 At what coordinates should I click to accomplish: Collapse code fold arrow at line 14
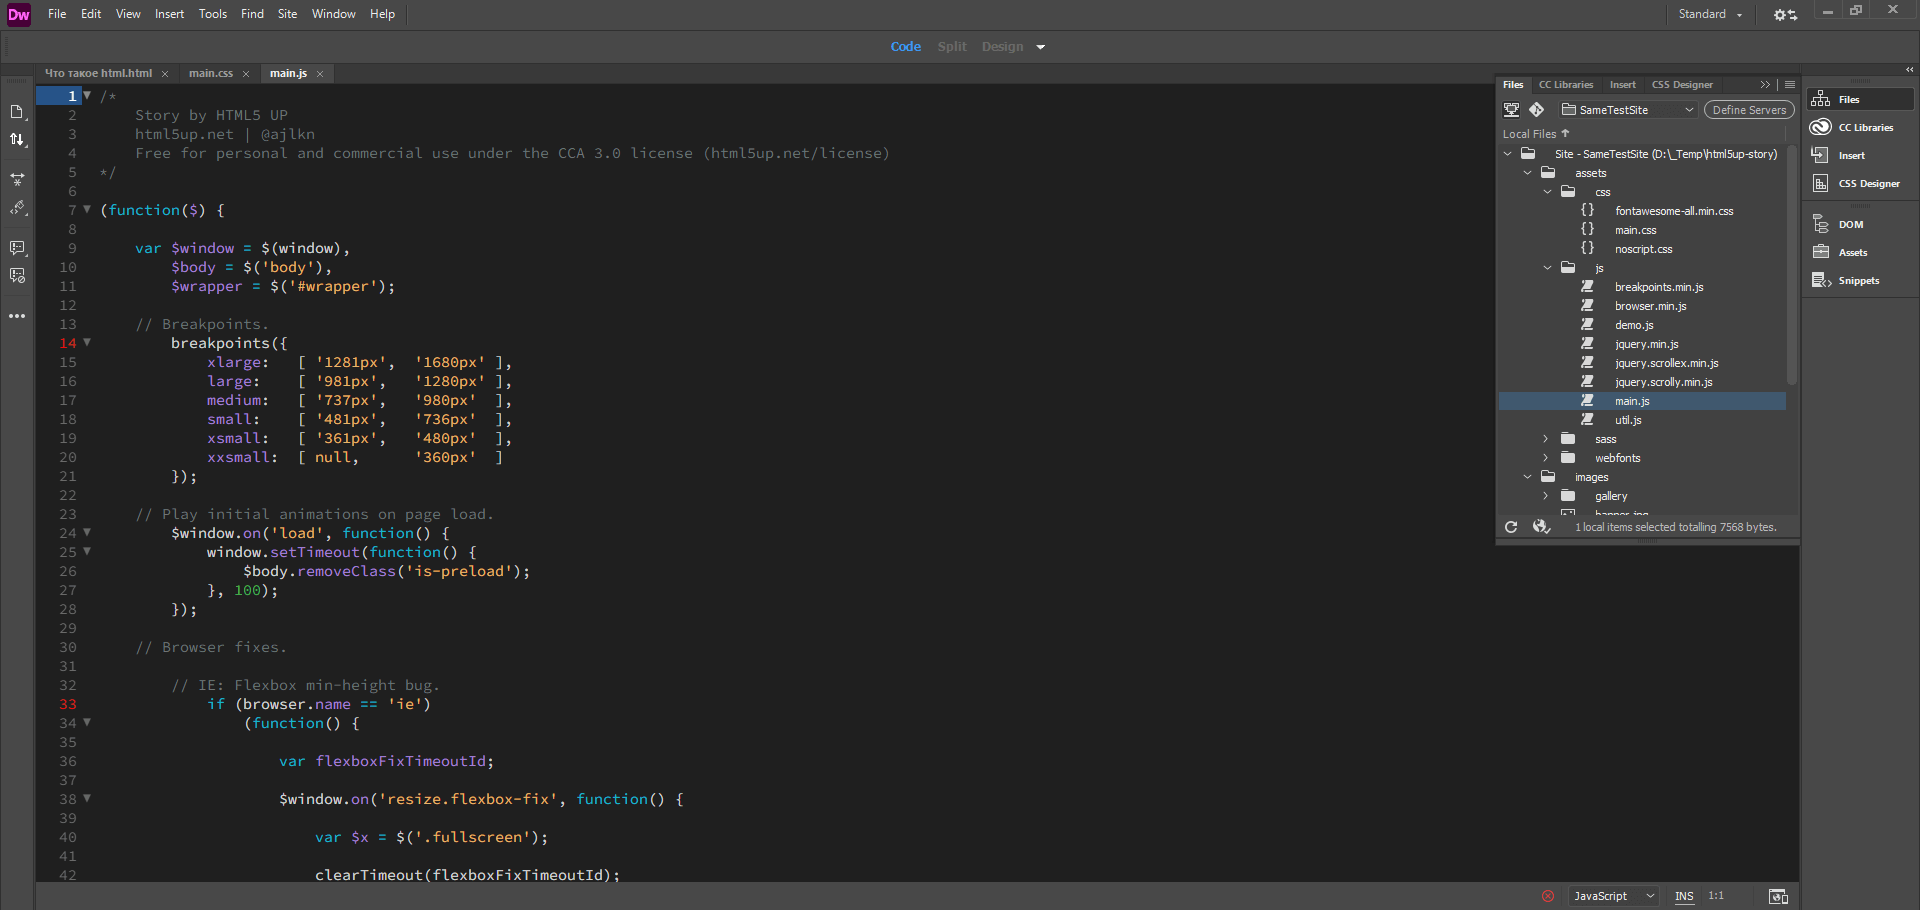(x=88, y=343)
